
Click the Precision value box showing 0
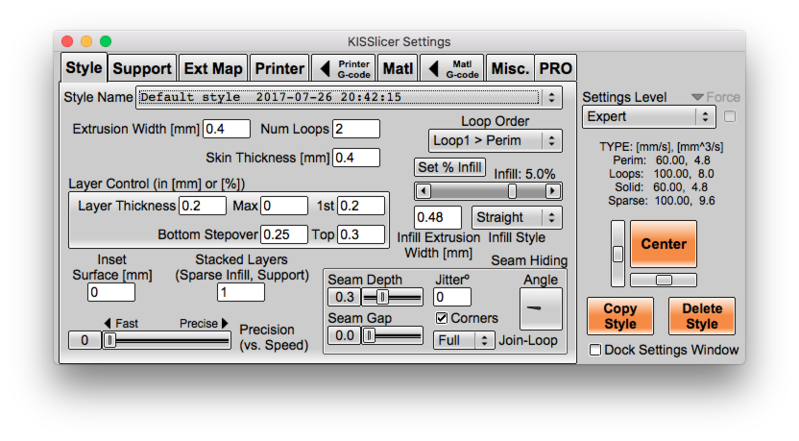click(x=85, y=340)
